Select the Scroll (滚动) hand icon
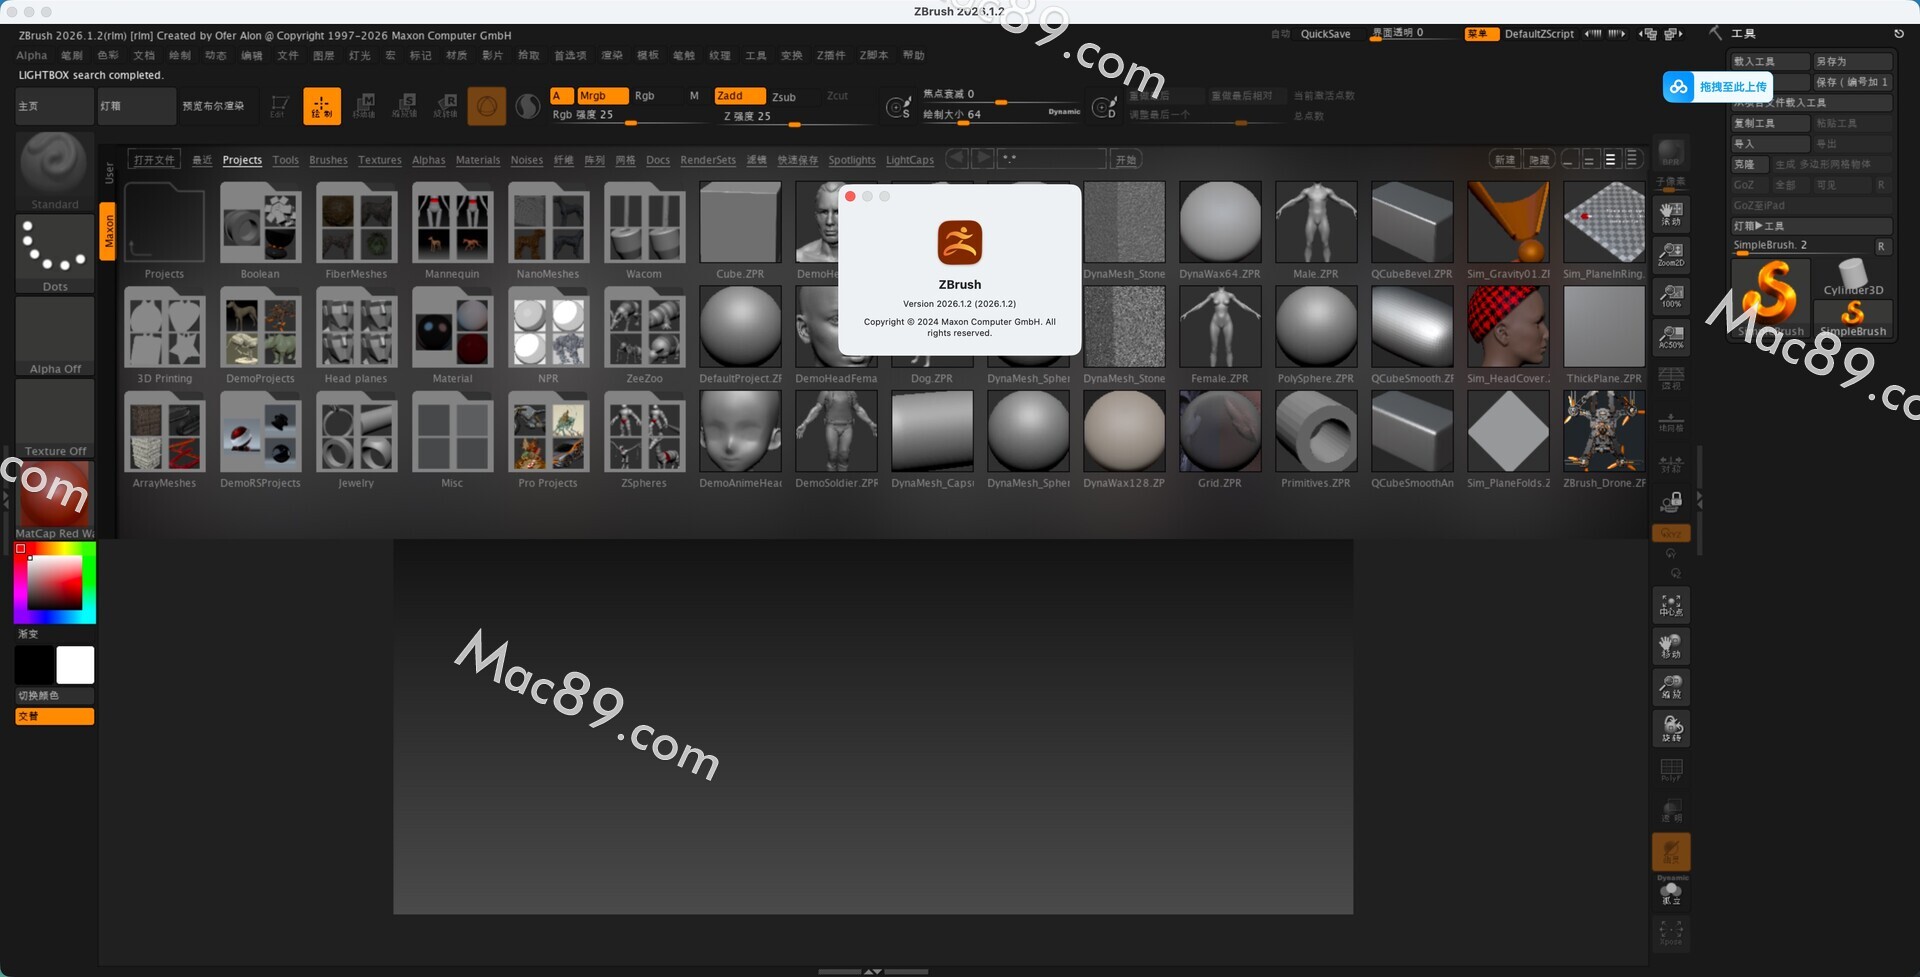The width and height of the screenshot is (1920, 977). (1670, 213)
